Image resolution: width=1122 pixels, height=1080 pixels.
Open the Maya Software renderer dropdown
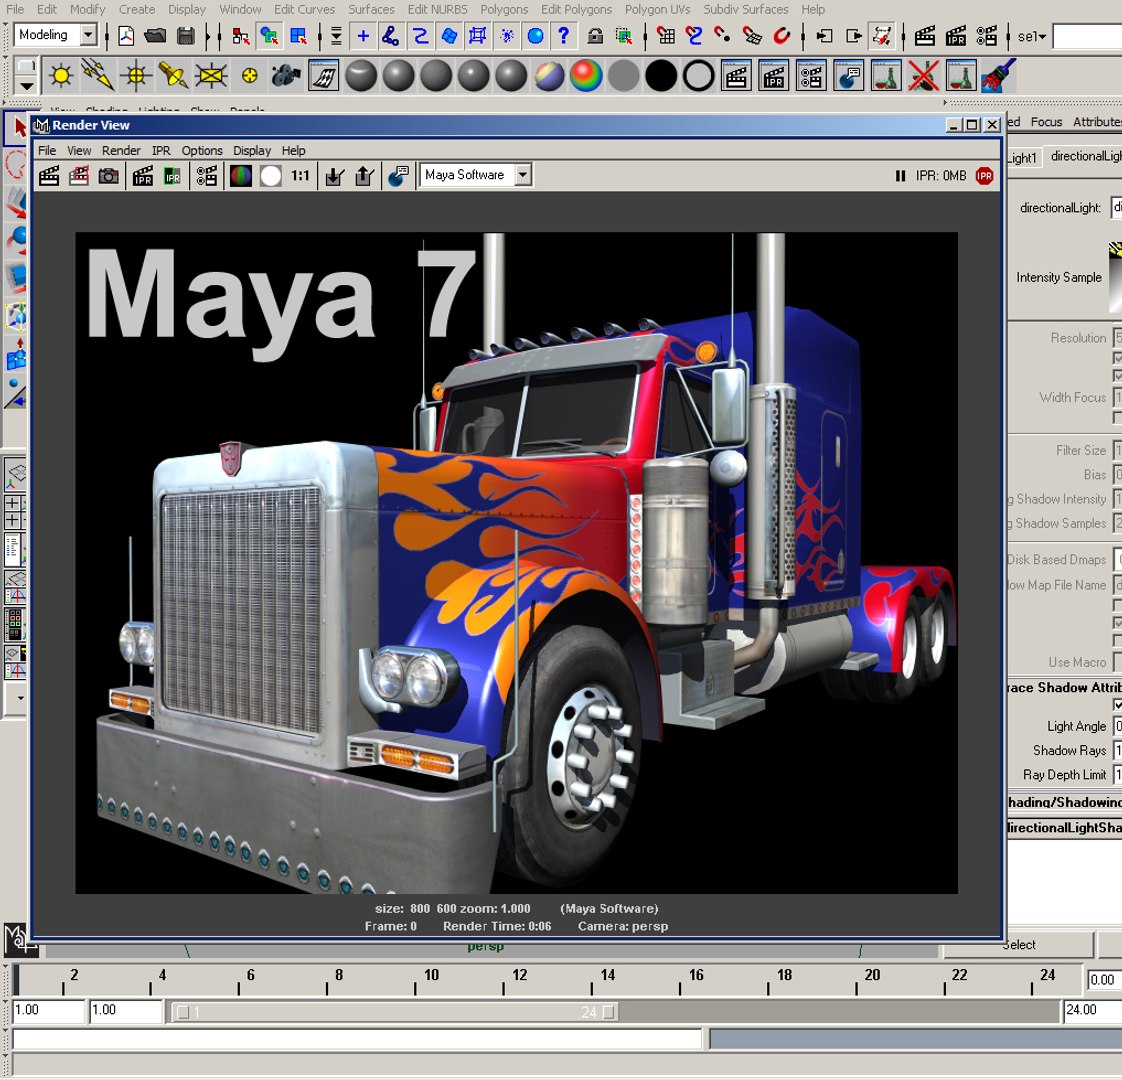[524, 175]
